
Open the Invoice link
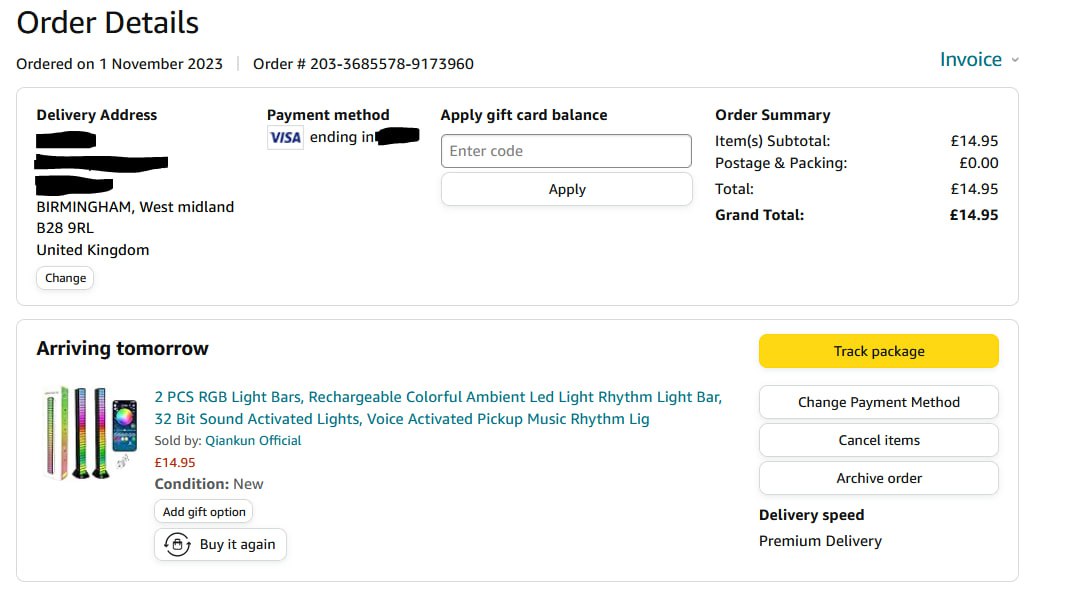tap(970, 60)
